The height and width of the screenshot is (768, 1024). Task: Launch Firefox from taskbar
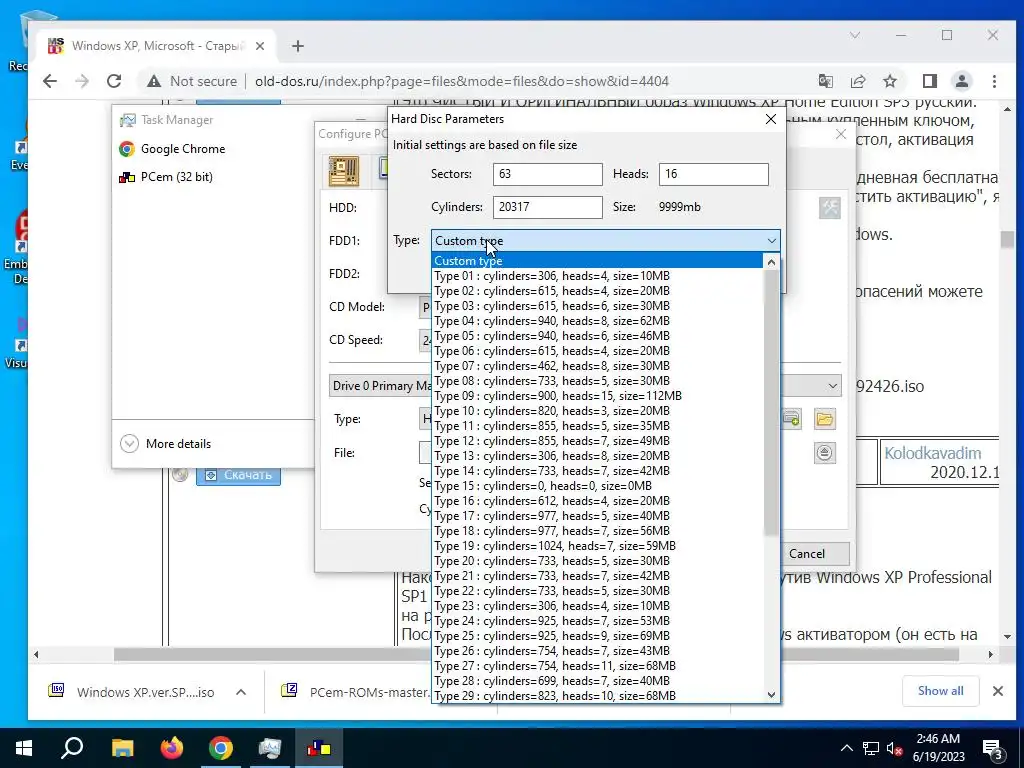(172, 748)
